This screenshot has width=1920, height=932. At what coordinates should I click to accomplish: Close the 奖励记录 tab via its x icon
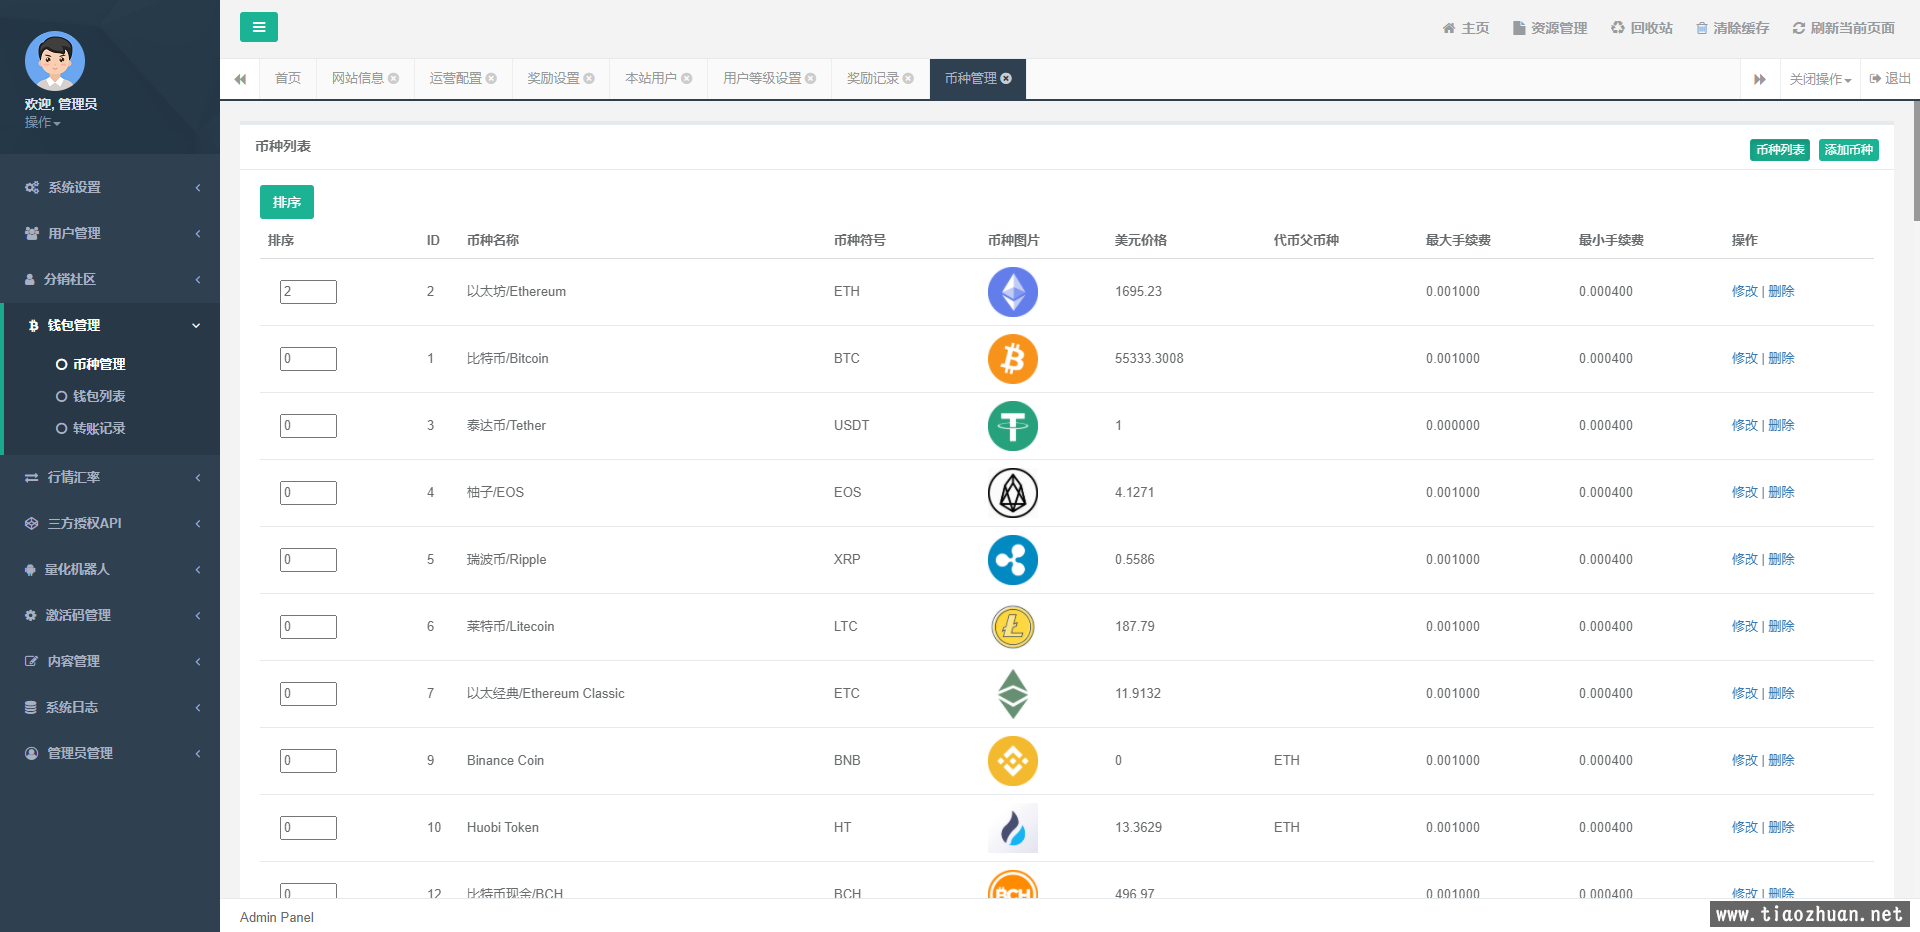coord(908,78)
